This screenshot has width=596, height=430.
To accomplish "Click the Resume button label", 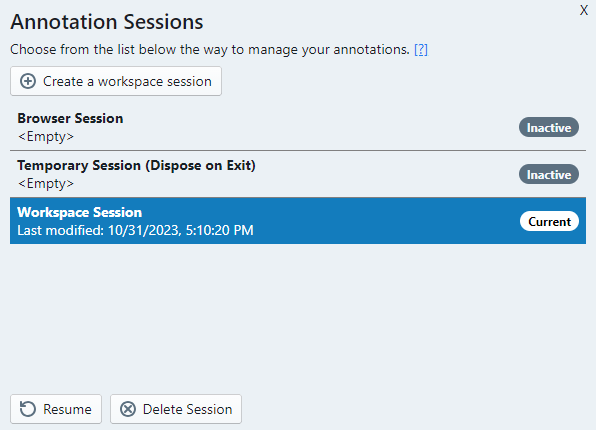I will coord(67,409).
